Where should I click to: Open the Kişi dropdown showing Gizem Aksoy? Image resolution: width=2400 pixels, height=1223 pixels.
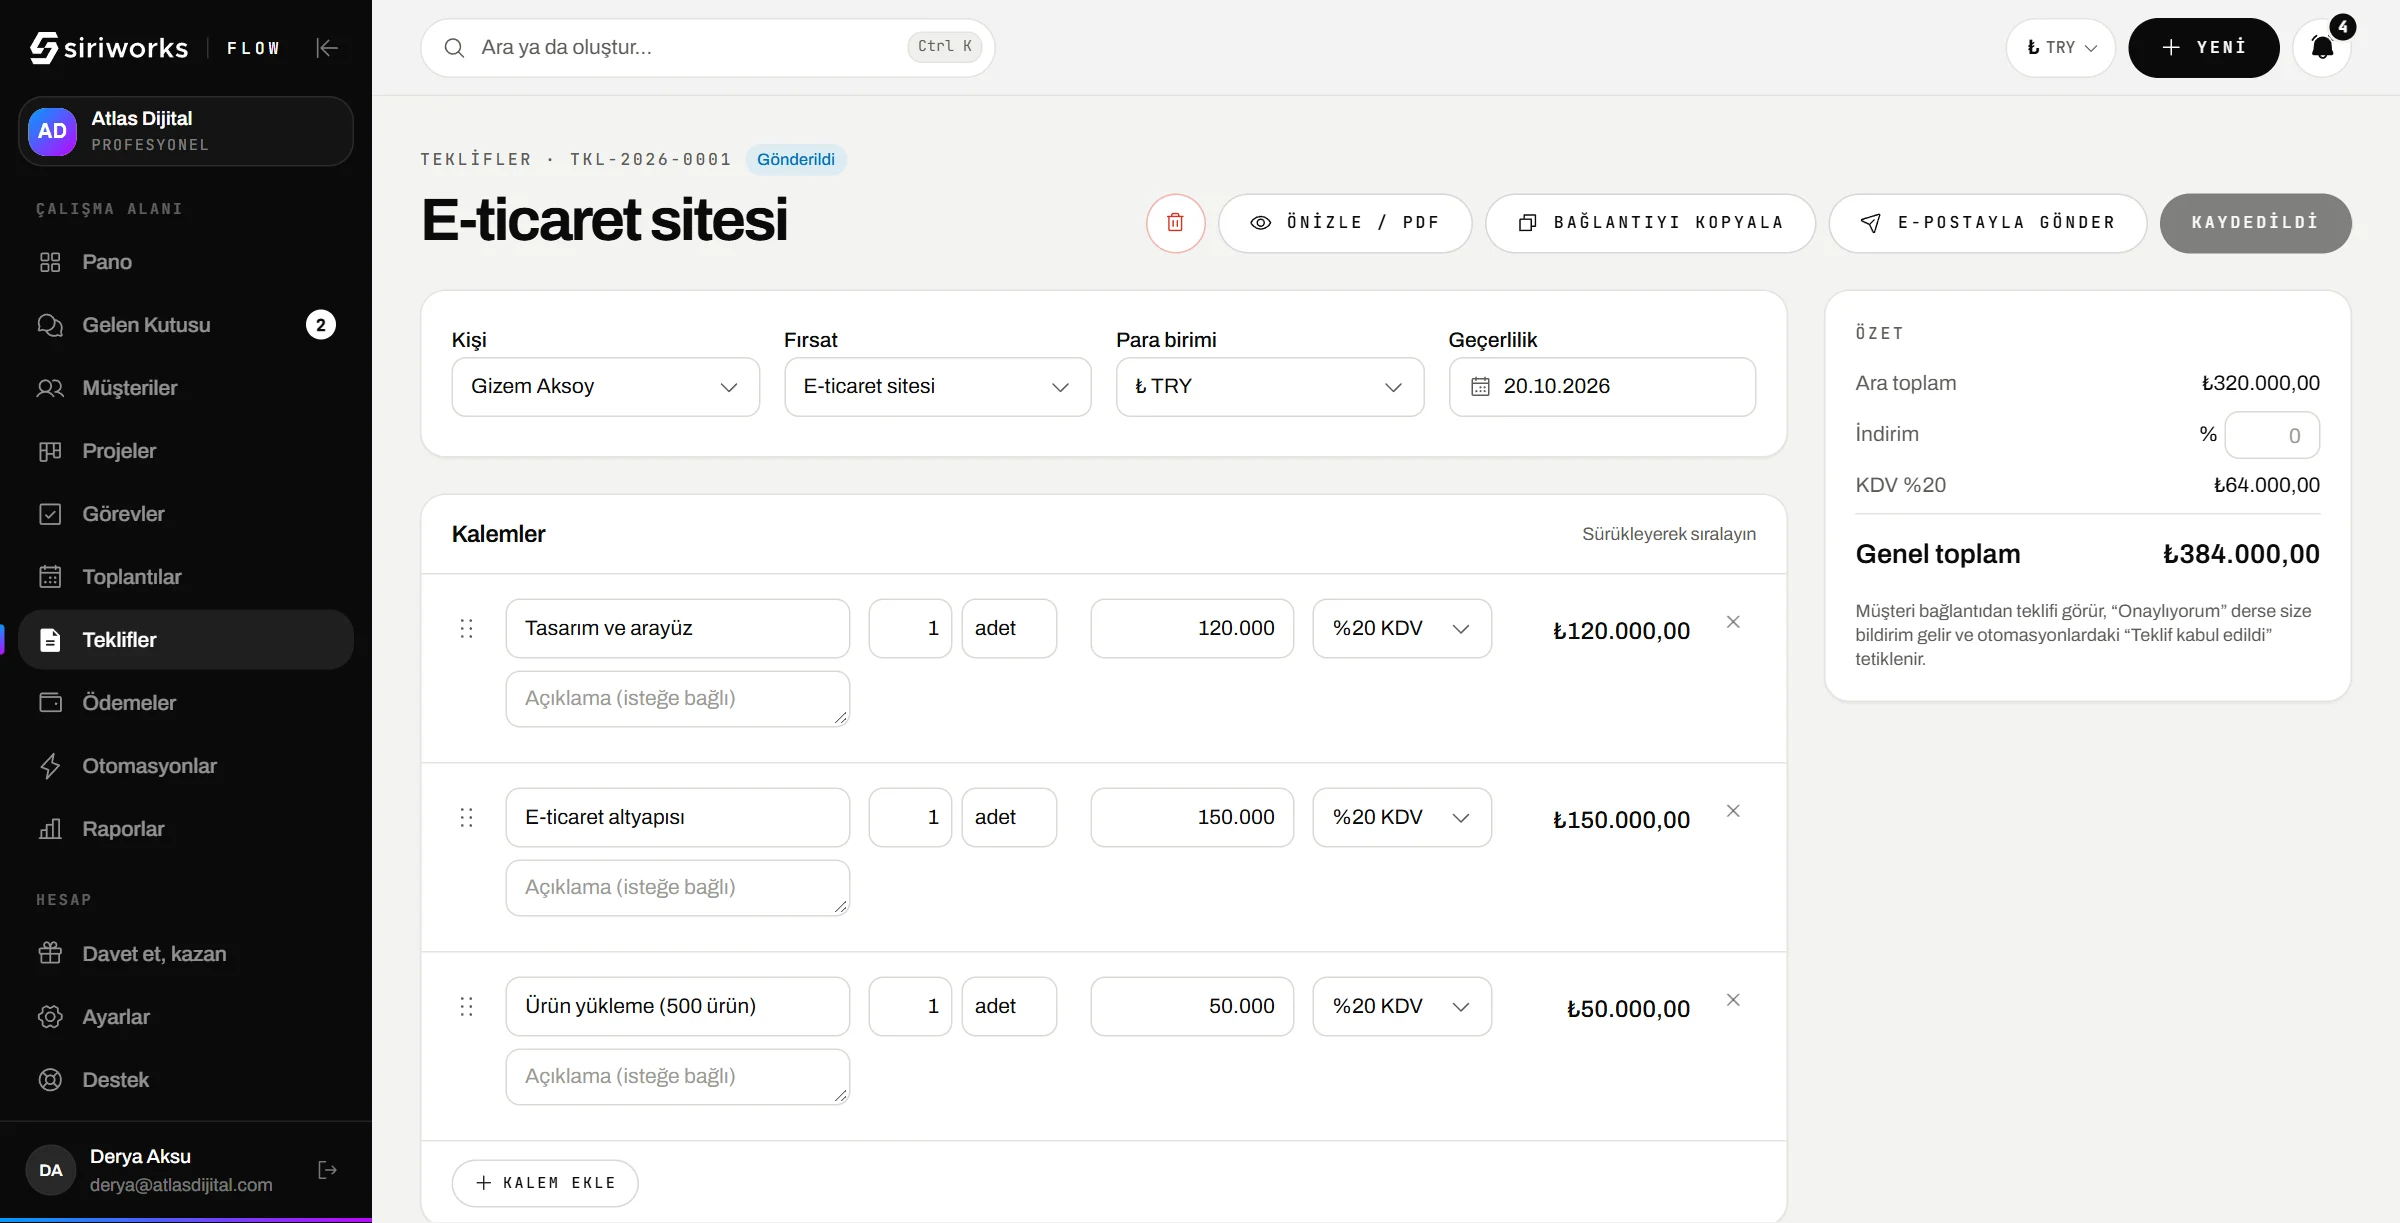coord(605,387)
